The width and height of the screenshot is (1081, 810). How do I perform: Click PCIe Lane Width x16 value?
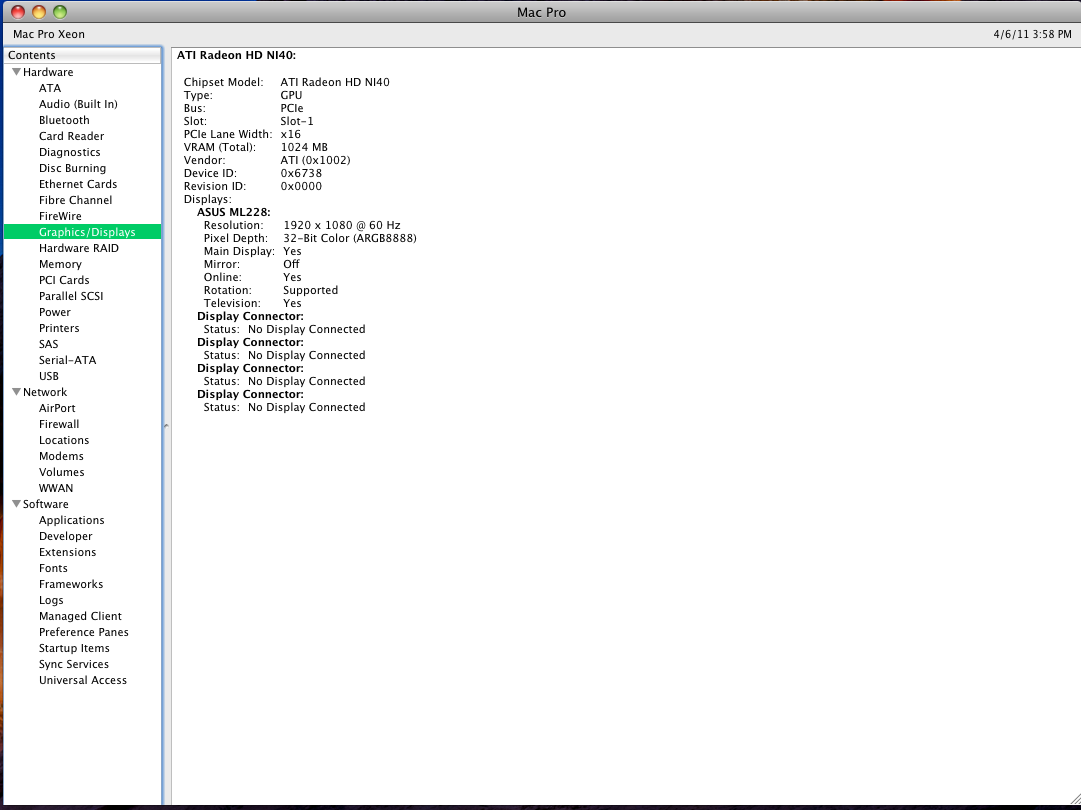coord(291,134)
